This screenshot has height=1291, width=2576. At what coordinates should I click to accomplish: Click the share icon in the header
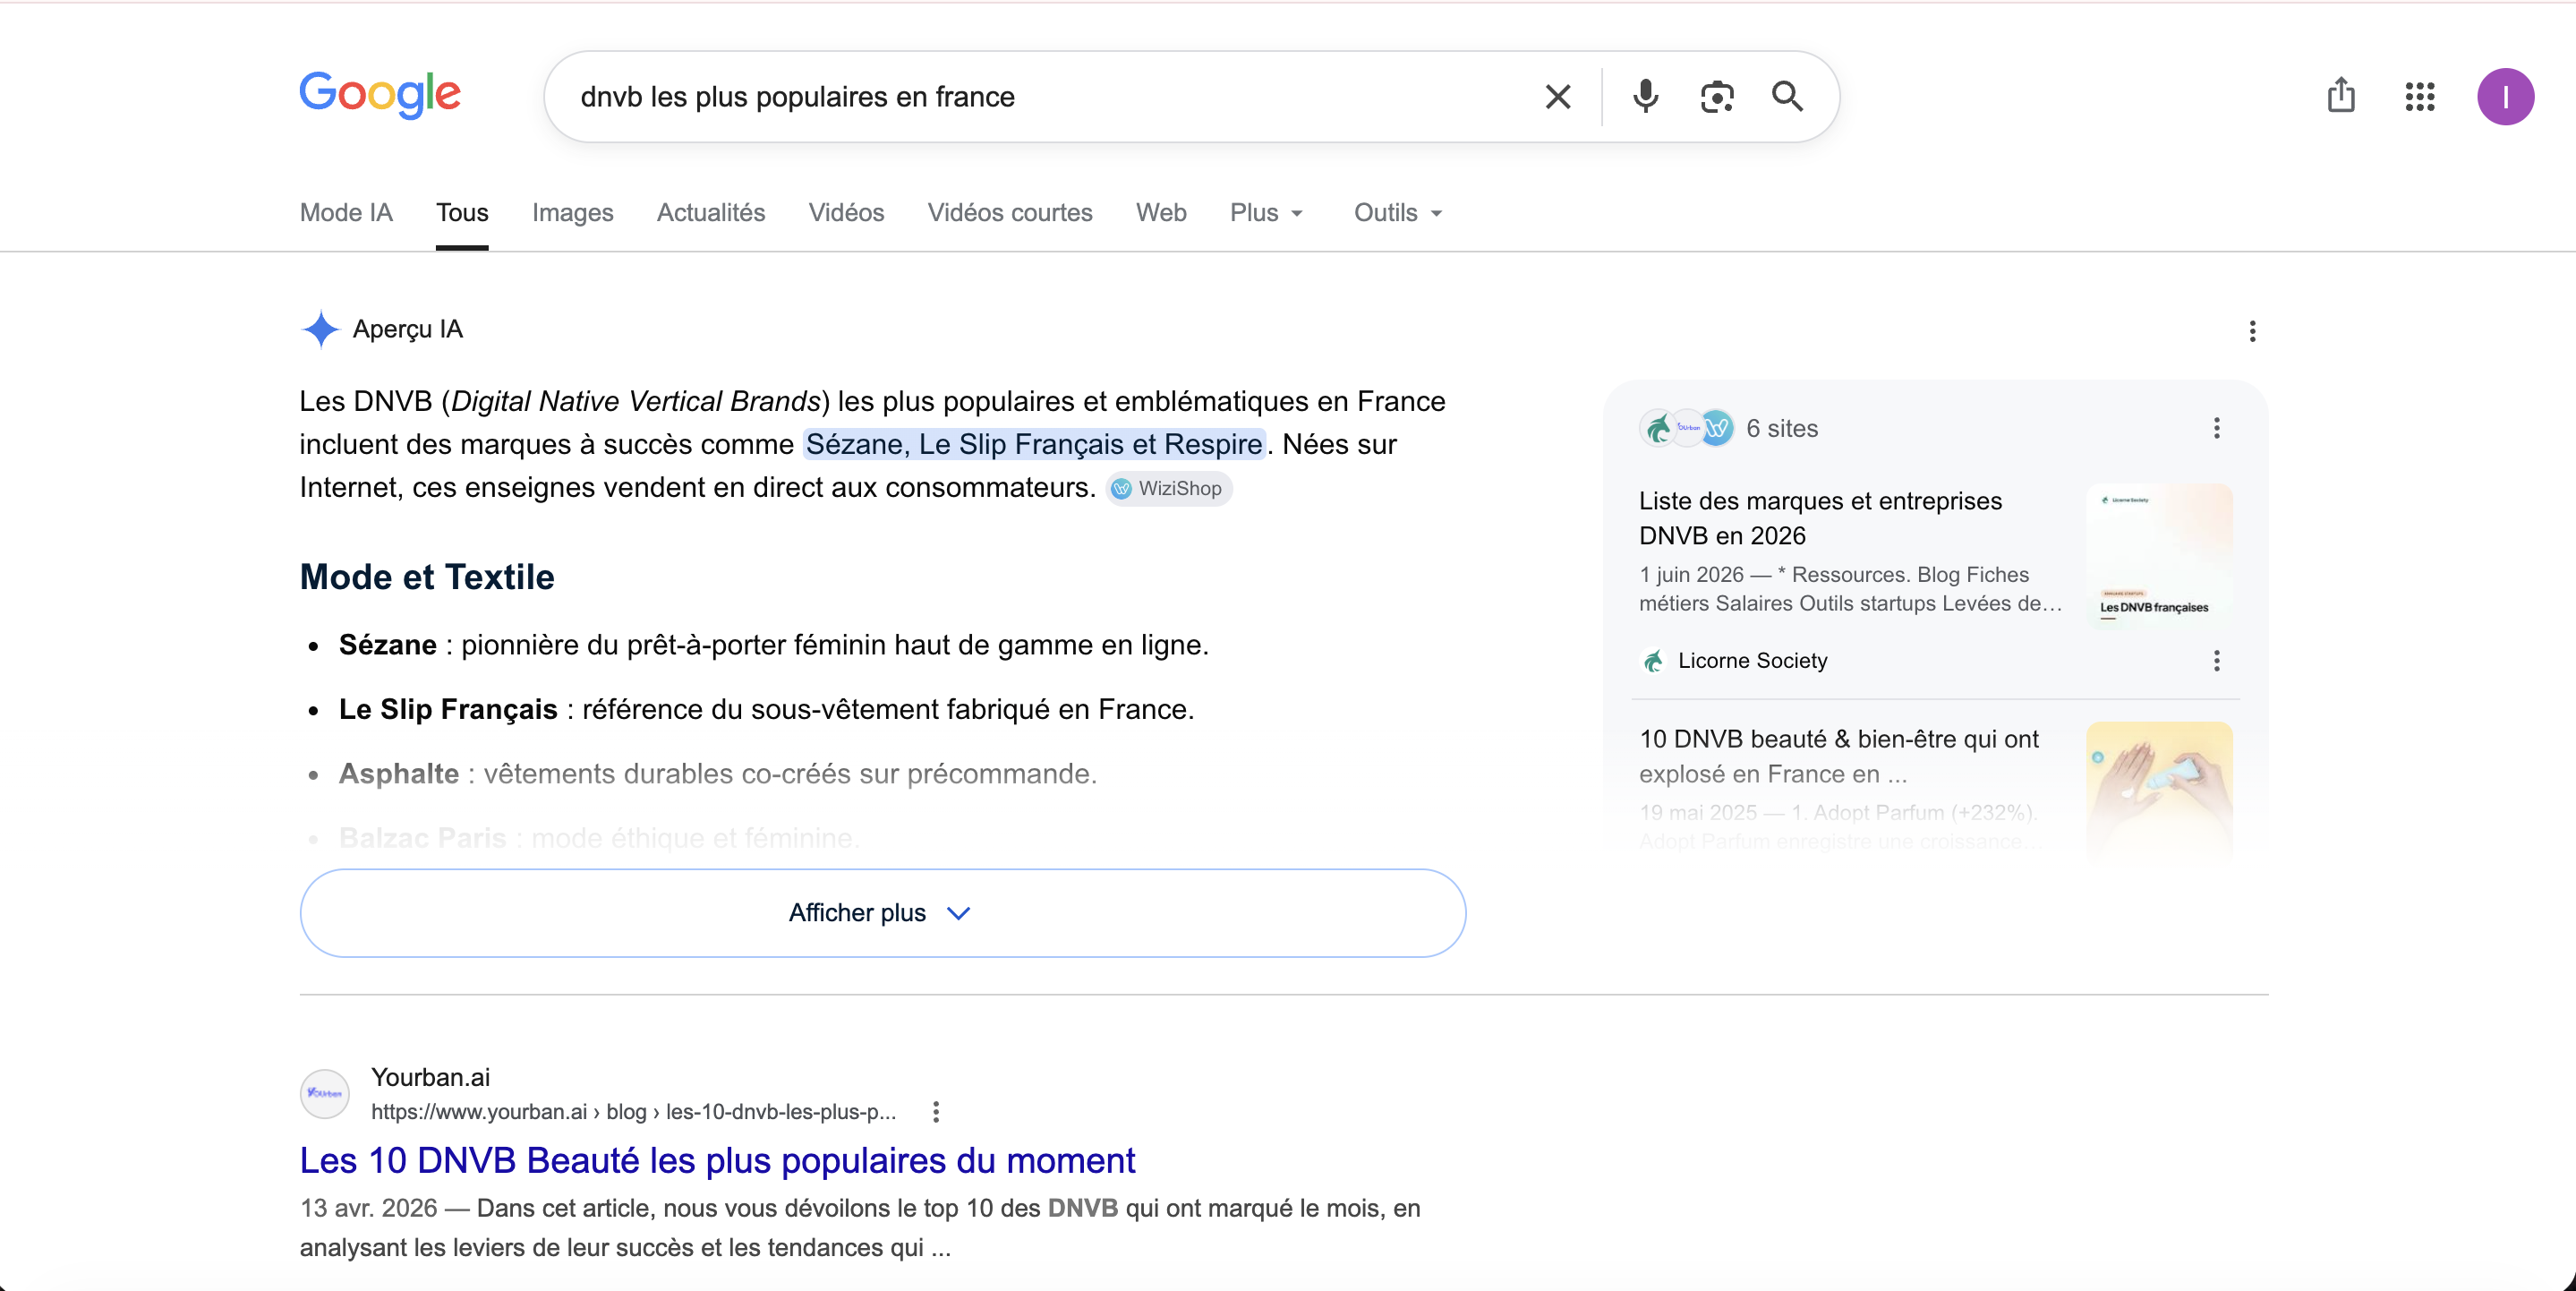click(2340, 97)
